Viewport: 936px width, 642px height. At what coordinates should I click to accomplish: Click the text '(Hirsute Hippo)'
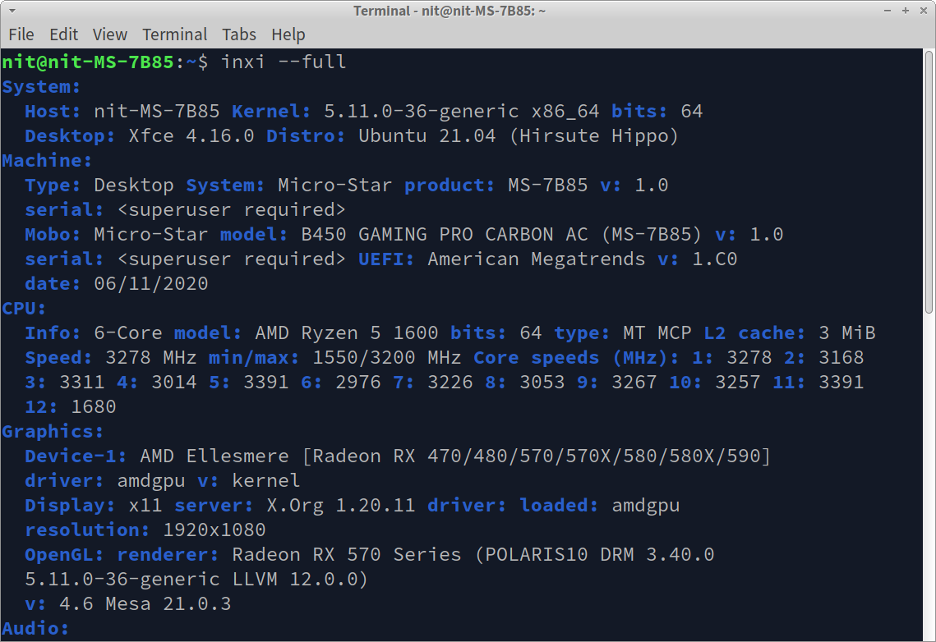(594, 136)
